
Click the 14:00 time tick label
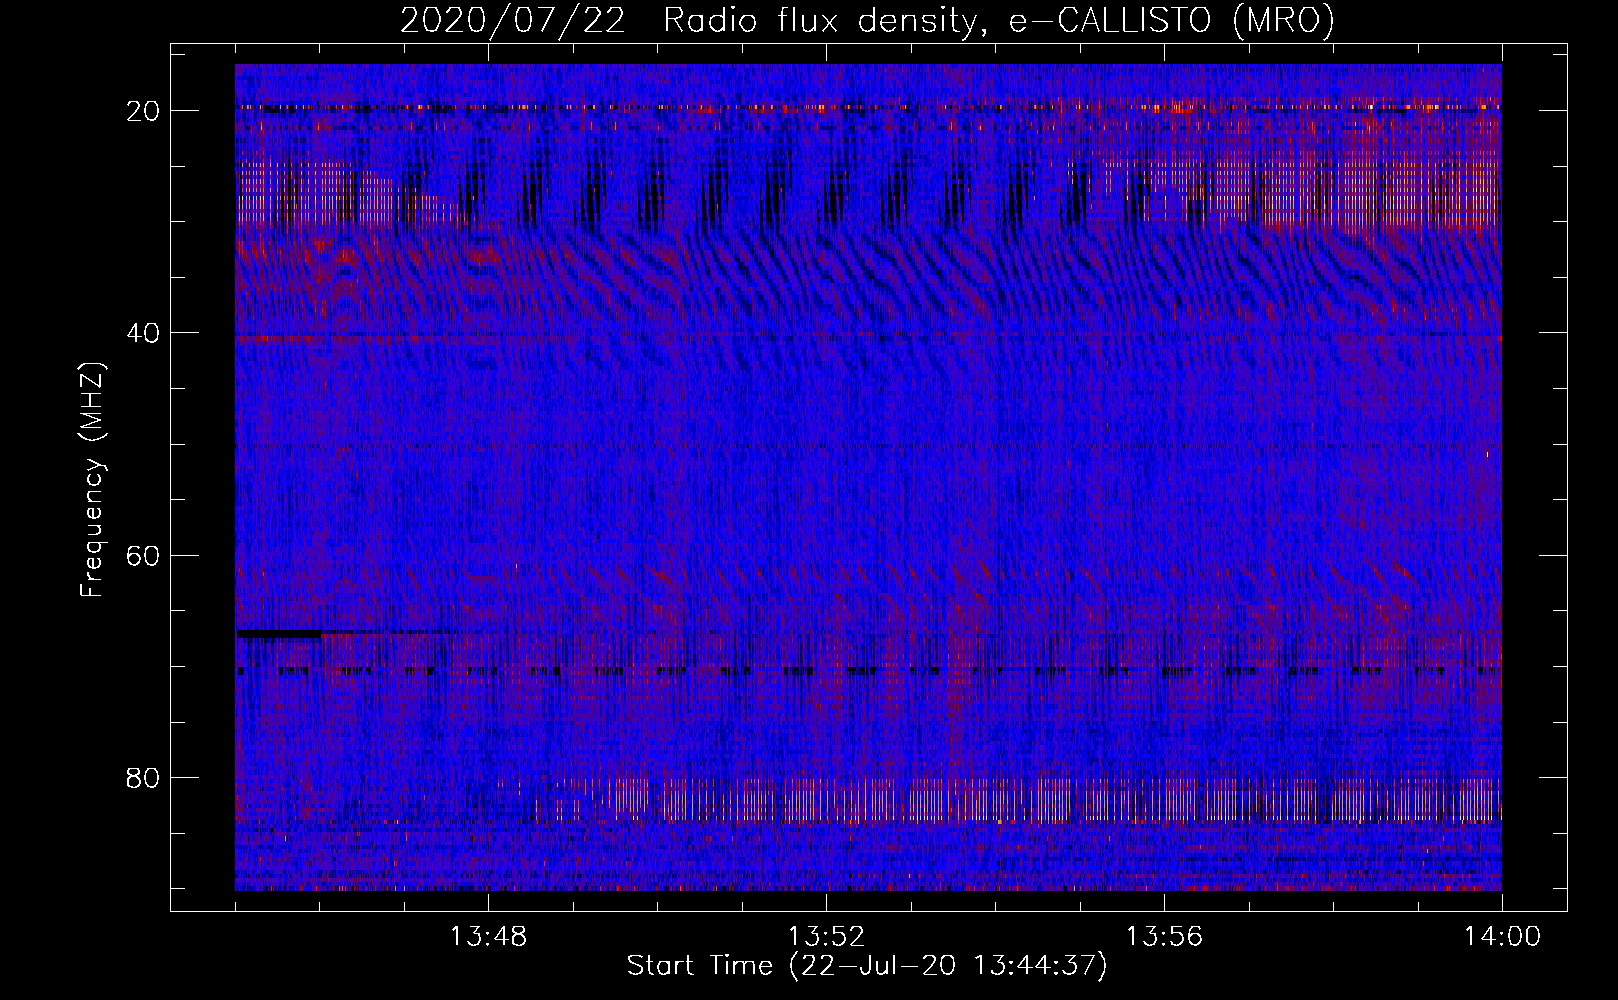tap(1502, 937)
